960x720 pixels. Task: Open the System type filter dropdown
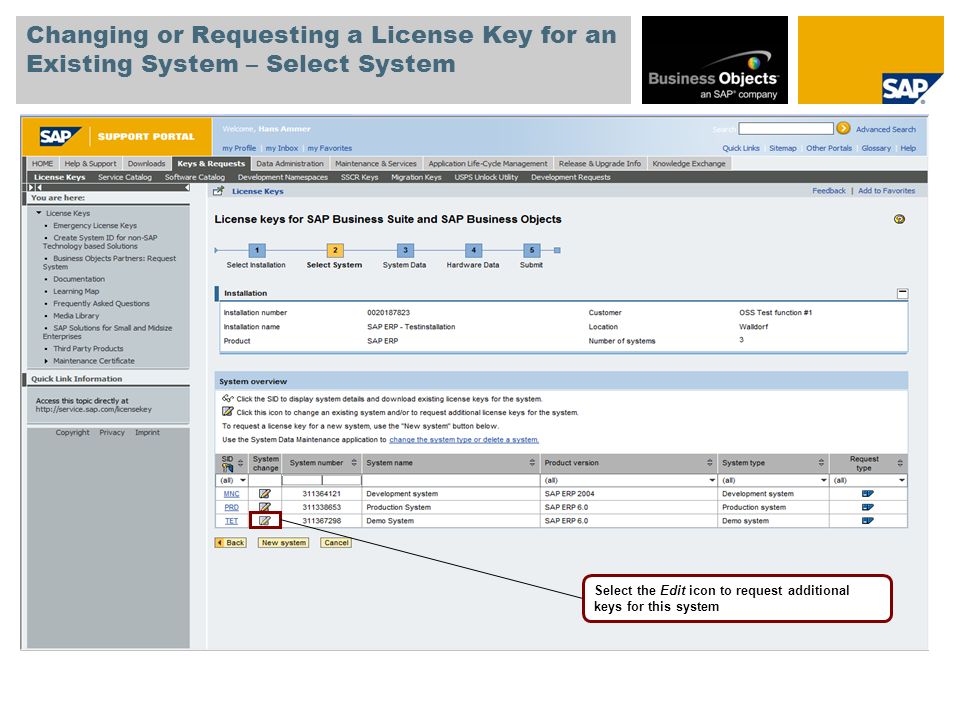[x=823, y=480]
